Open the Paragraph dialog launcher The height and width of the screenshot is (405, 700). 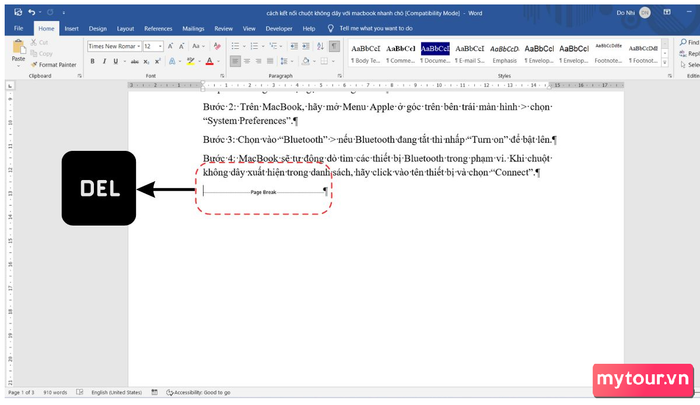point(340,76)
